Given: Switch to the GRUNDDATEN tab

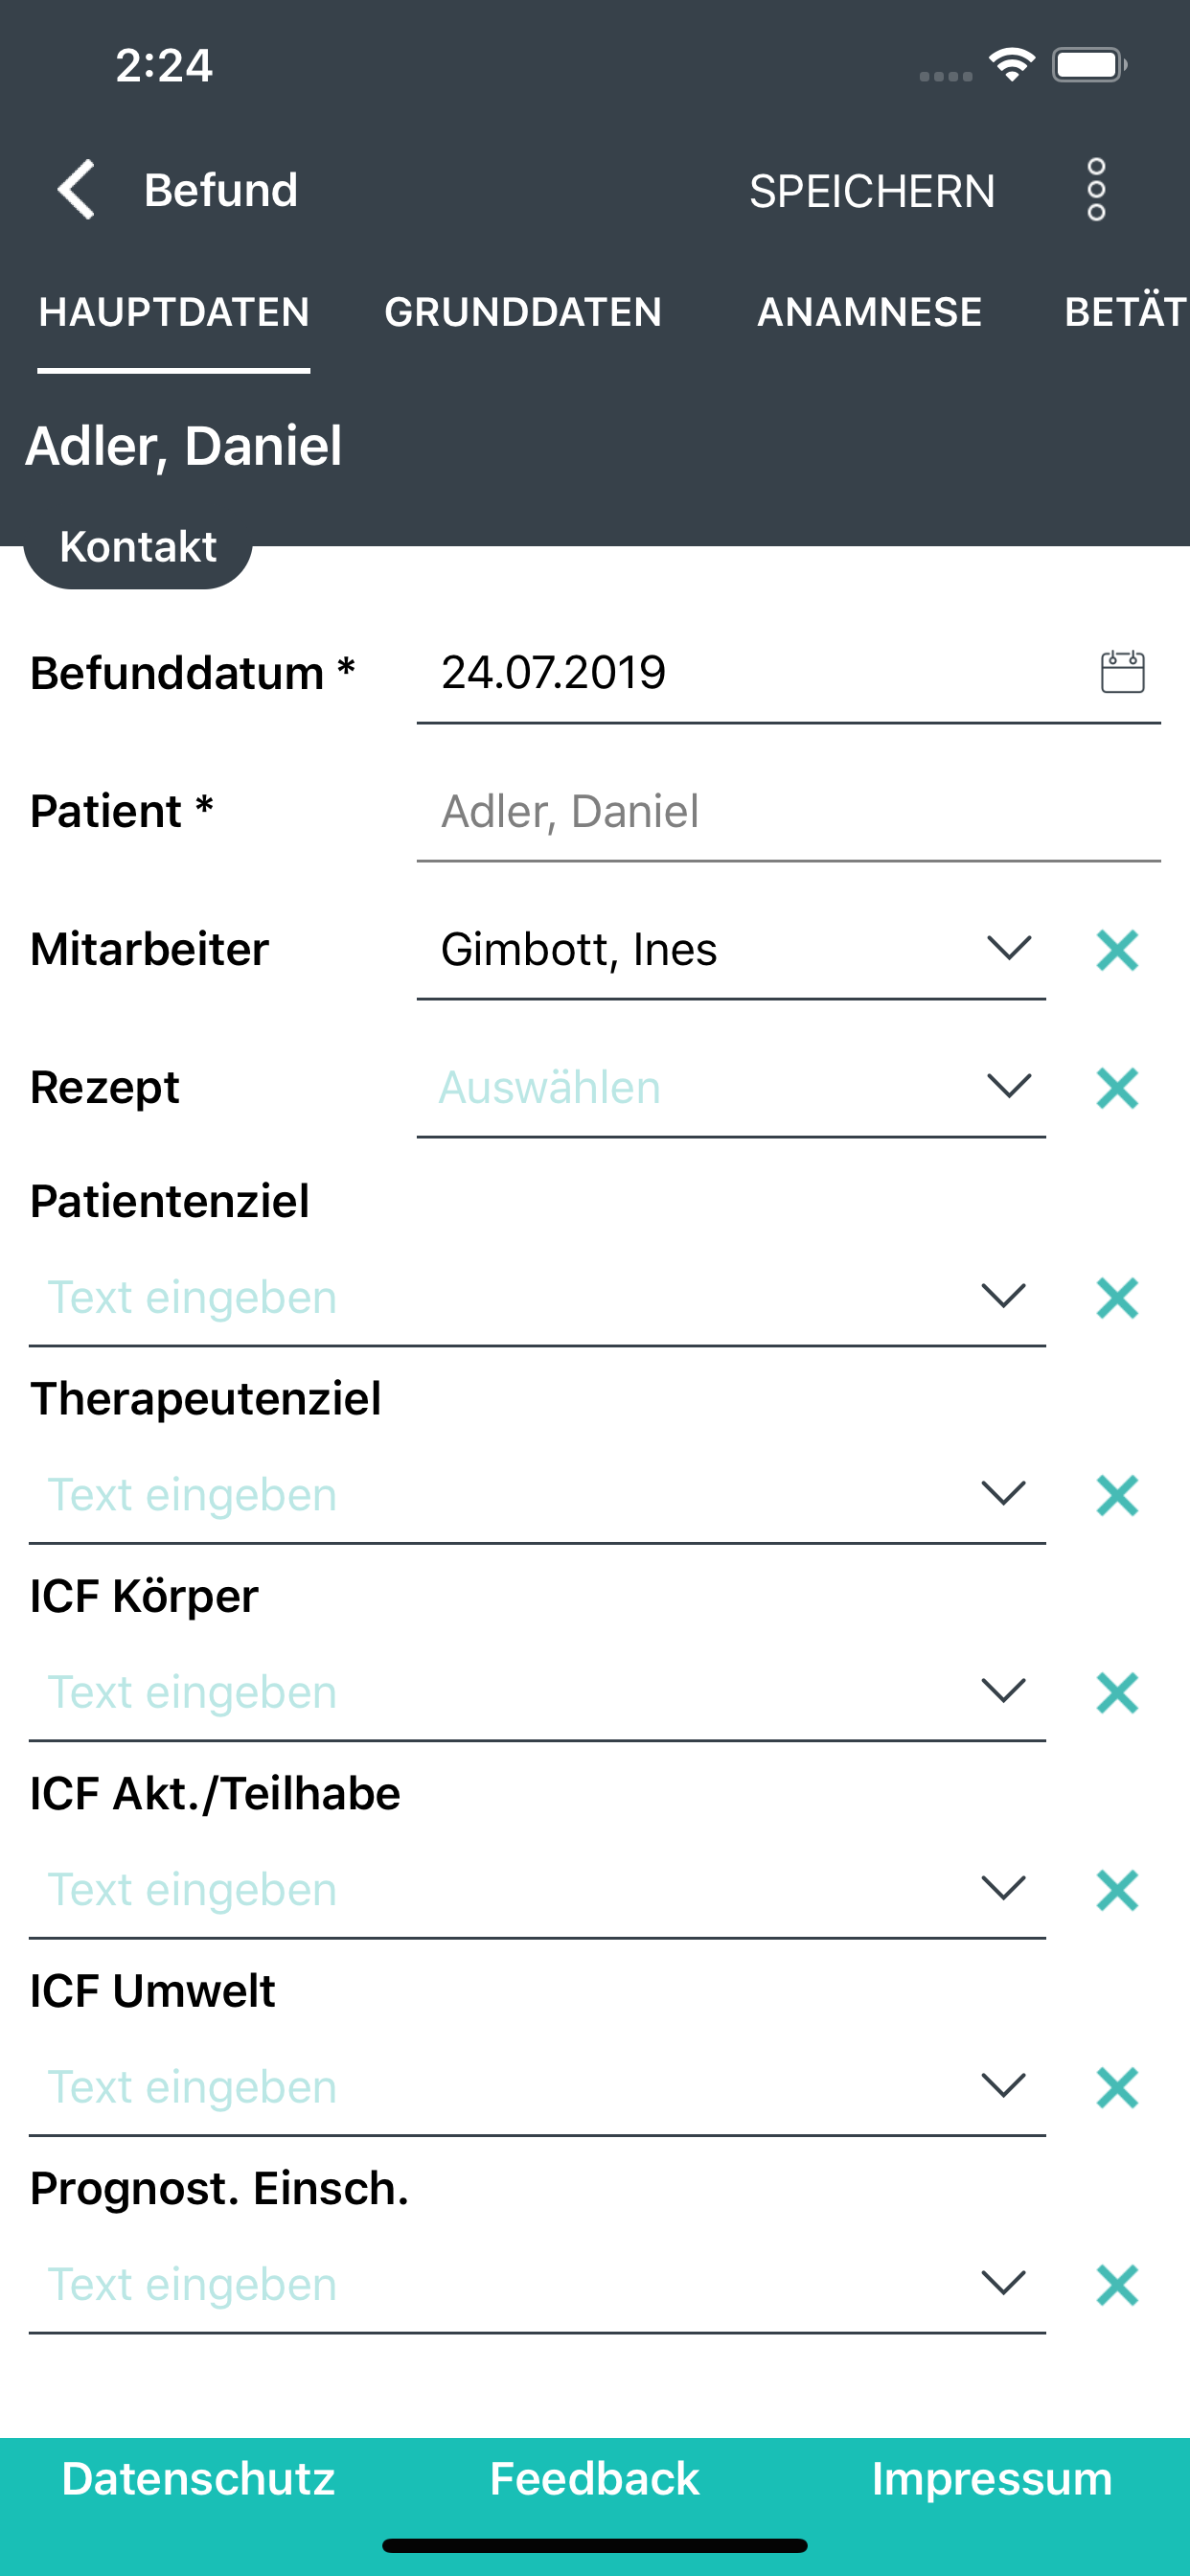Looking at the screenshot, I should click(x=523, y=312).
